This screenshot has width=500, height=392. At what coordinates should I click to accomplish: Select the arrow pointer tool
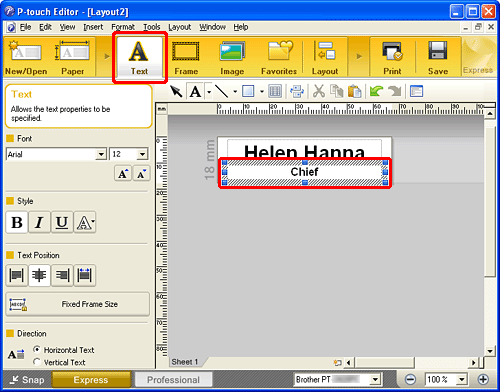coord(176,91)
